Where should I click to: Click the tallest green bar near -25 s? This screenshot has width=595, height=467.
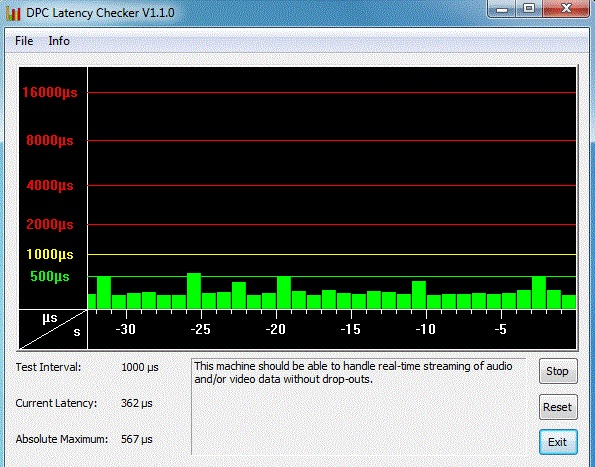click(194, 291)
